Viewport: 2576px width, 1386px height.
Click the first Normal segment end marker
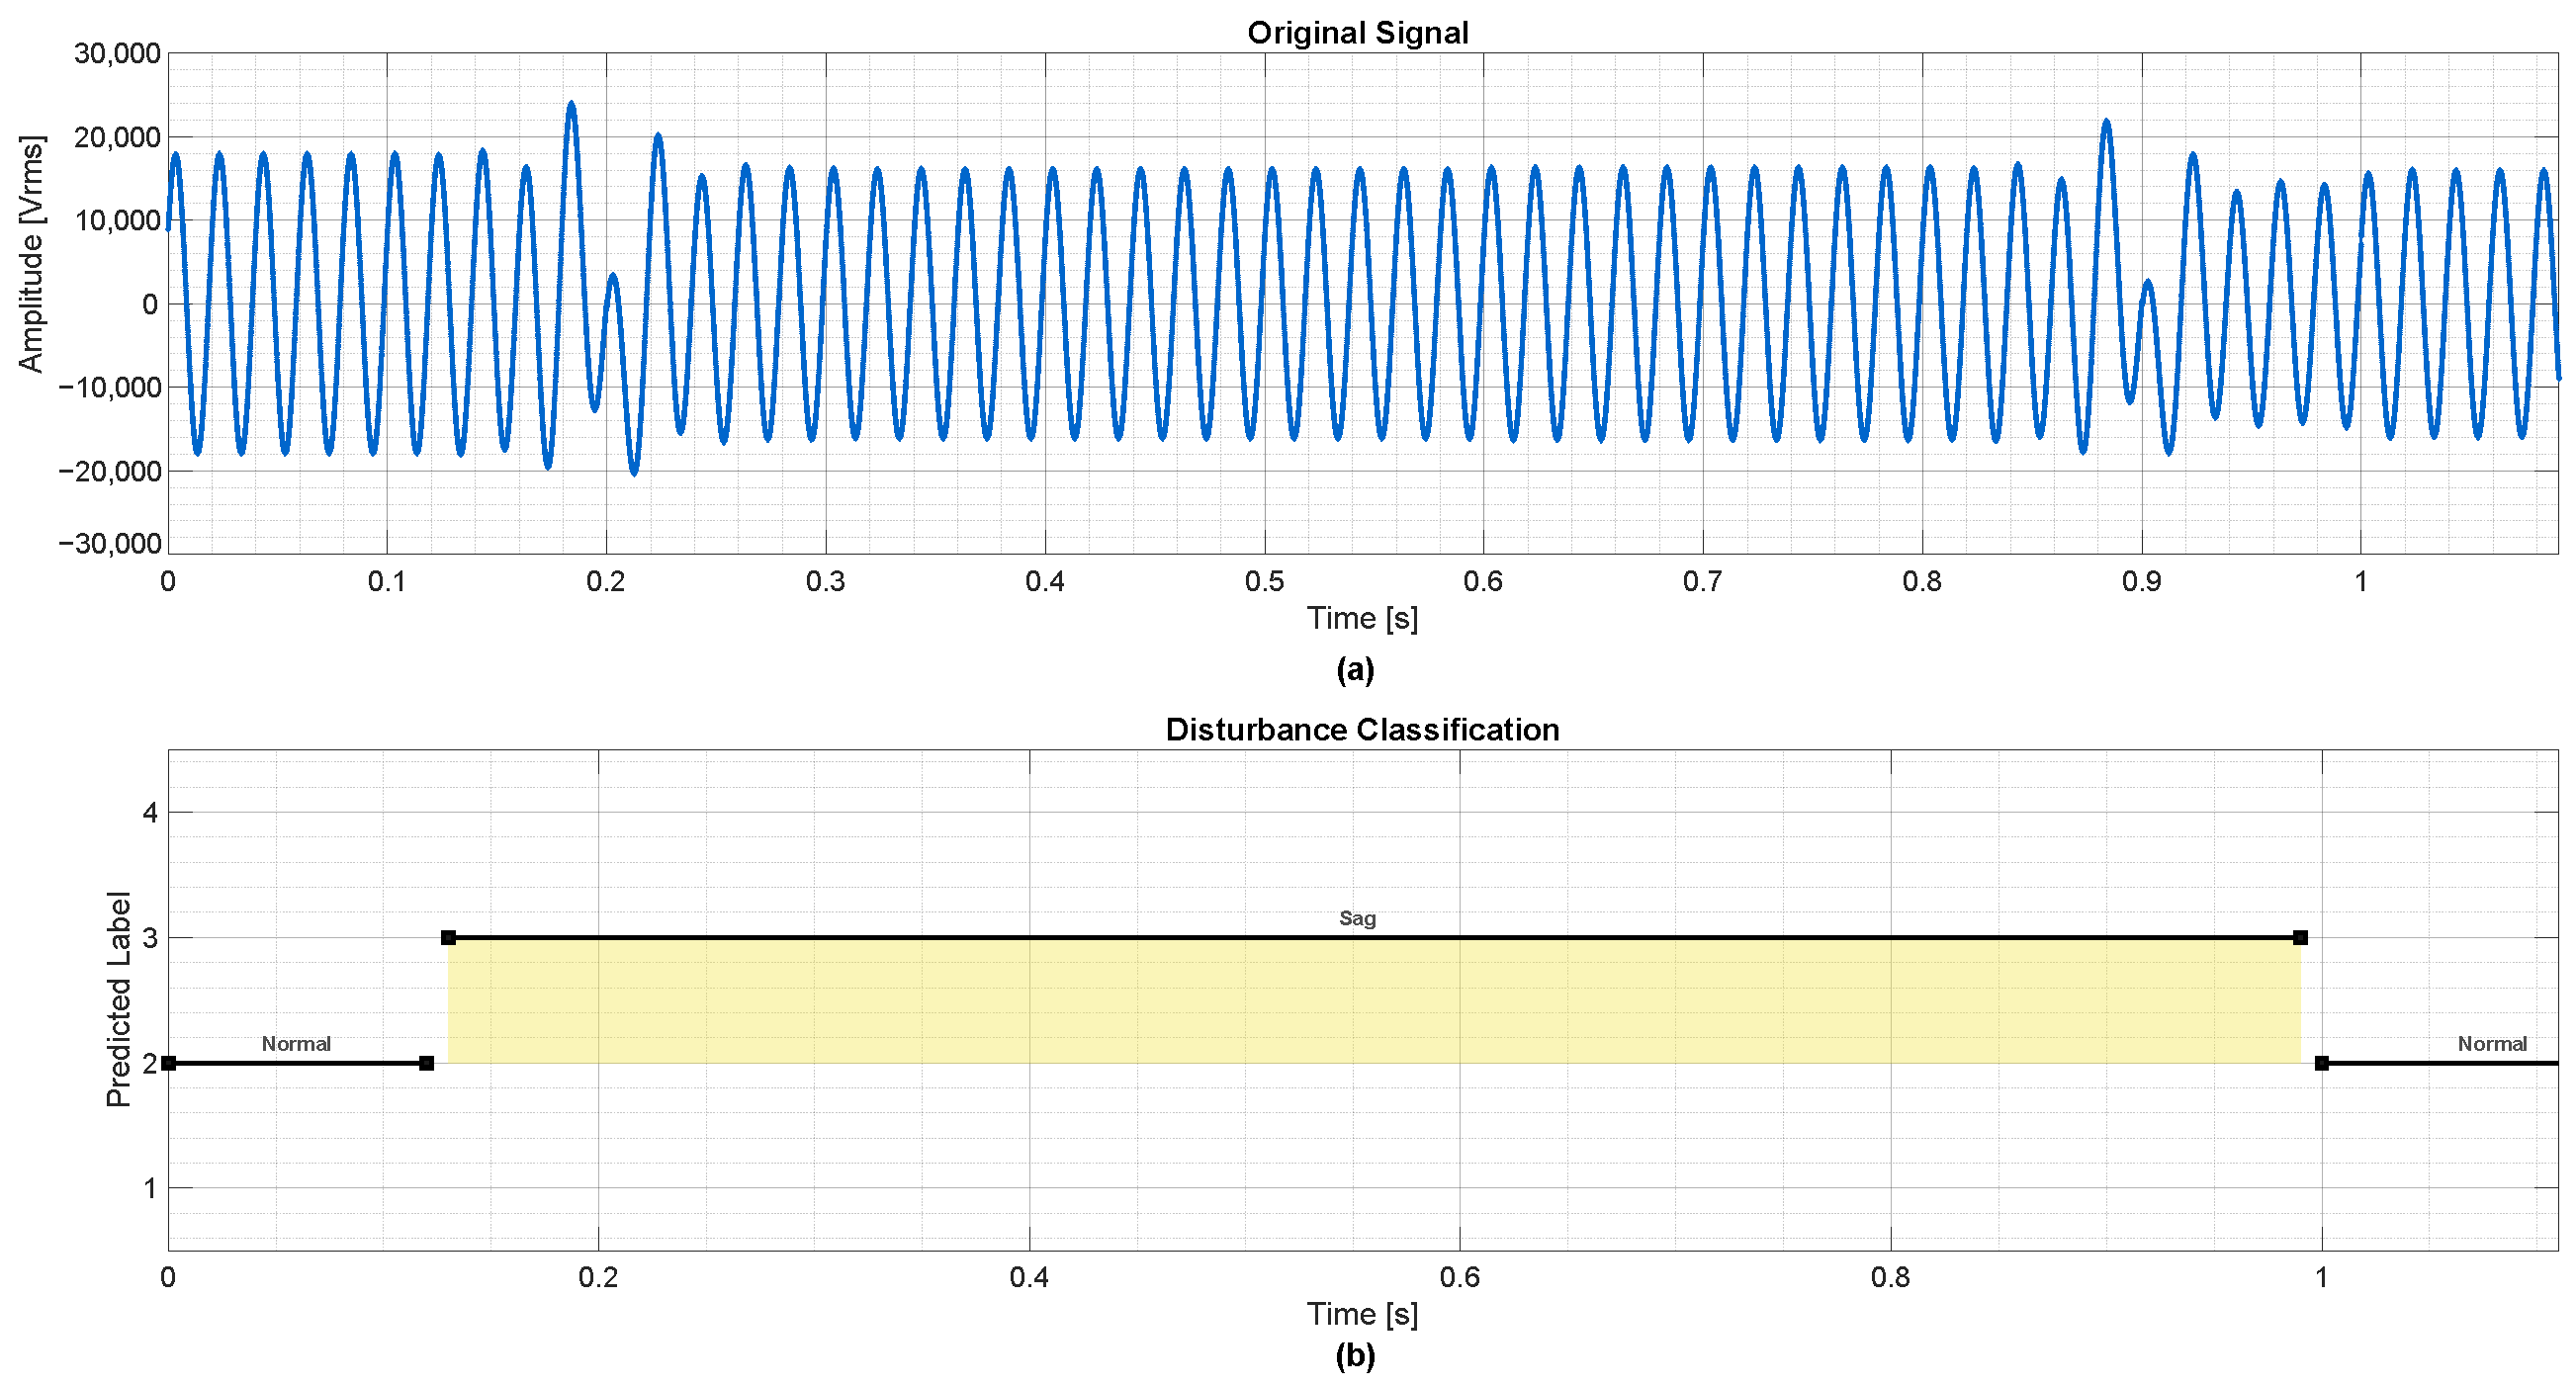pyautogui.click(x=427, y=1063)
